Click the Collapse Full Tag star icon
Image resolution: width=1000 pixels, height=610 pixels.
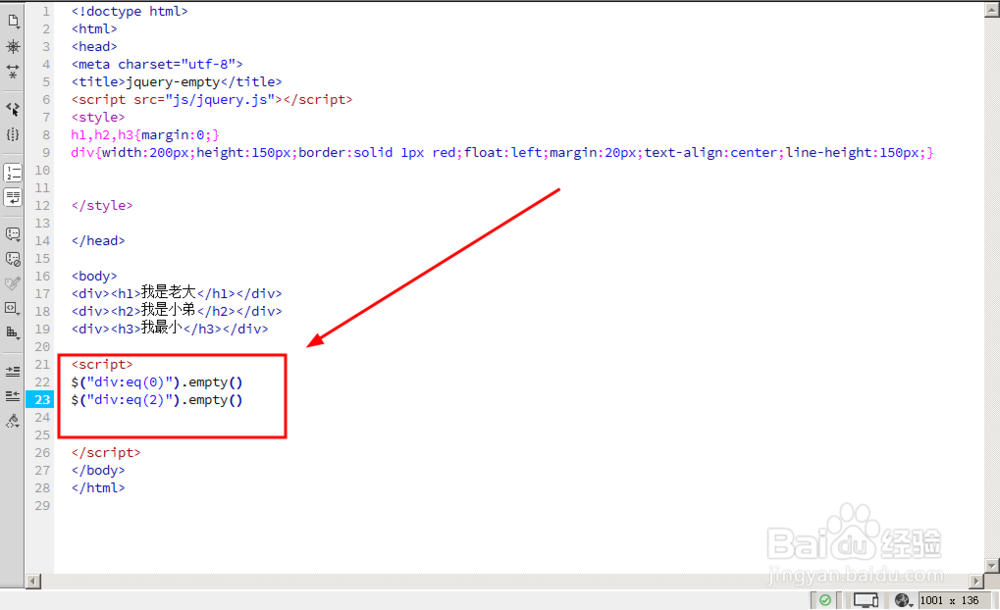click(13, 47)
